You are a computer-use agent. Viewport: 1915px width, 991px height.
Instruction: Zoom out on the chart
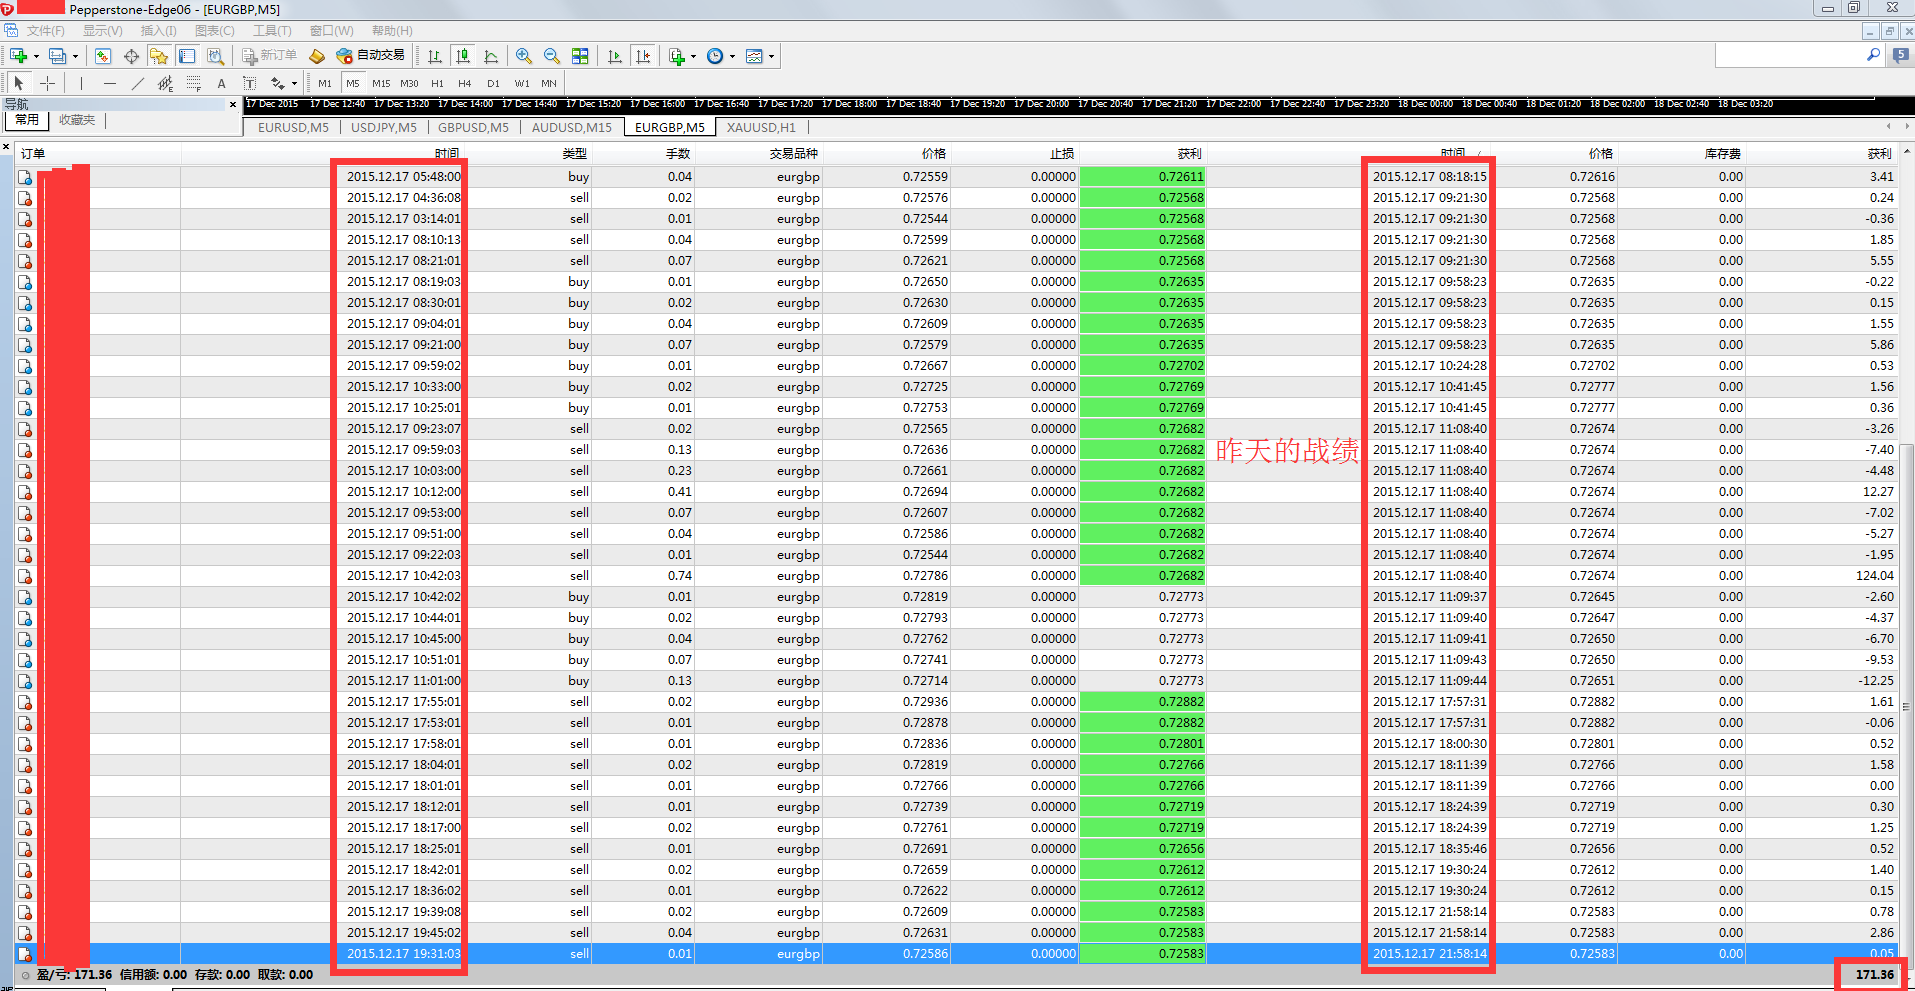click(x=551, y=56)
